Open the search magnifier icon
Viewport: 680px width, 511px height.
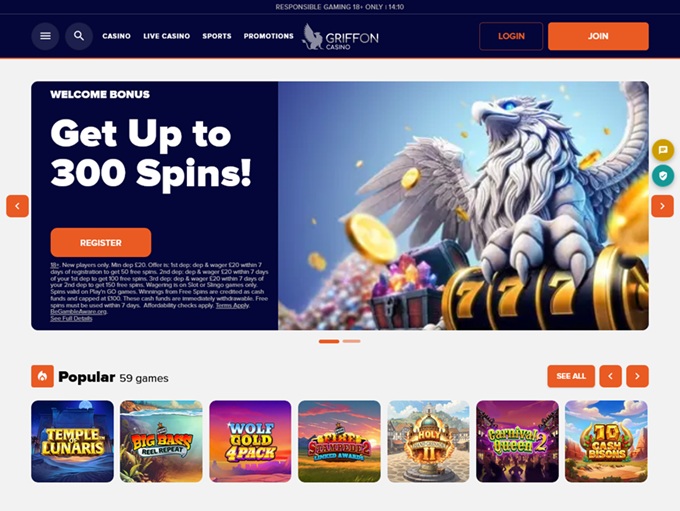click(x=79, y=36)
